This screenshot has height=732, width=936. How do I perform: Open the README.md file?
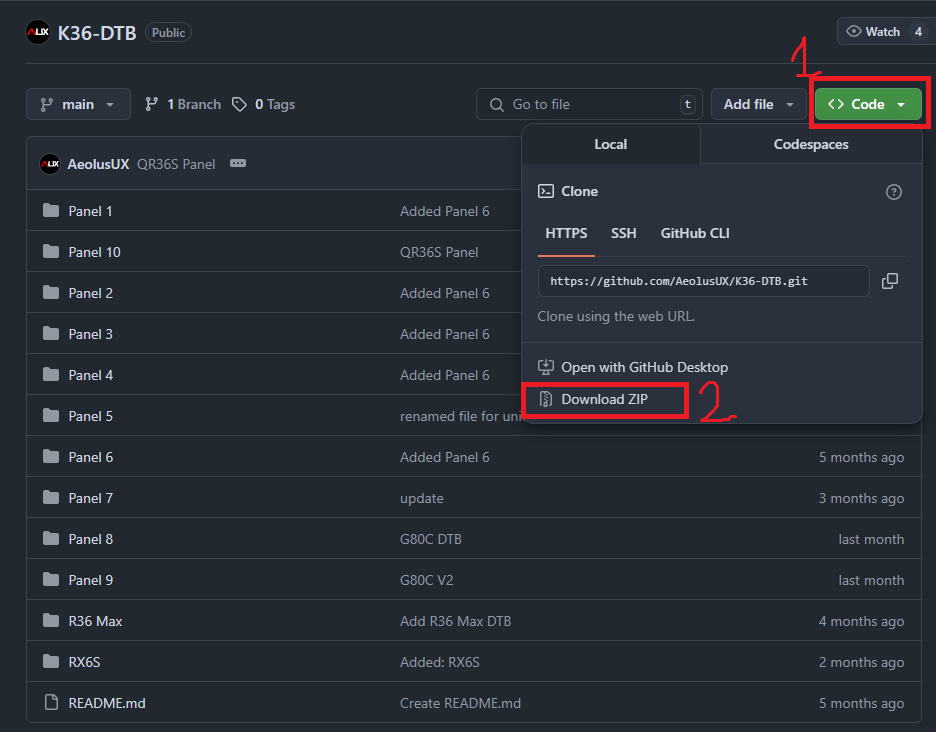[x=107, y=703]
